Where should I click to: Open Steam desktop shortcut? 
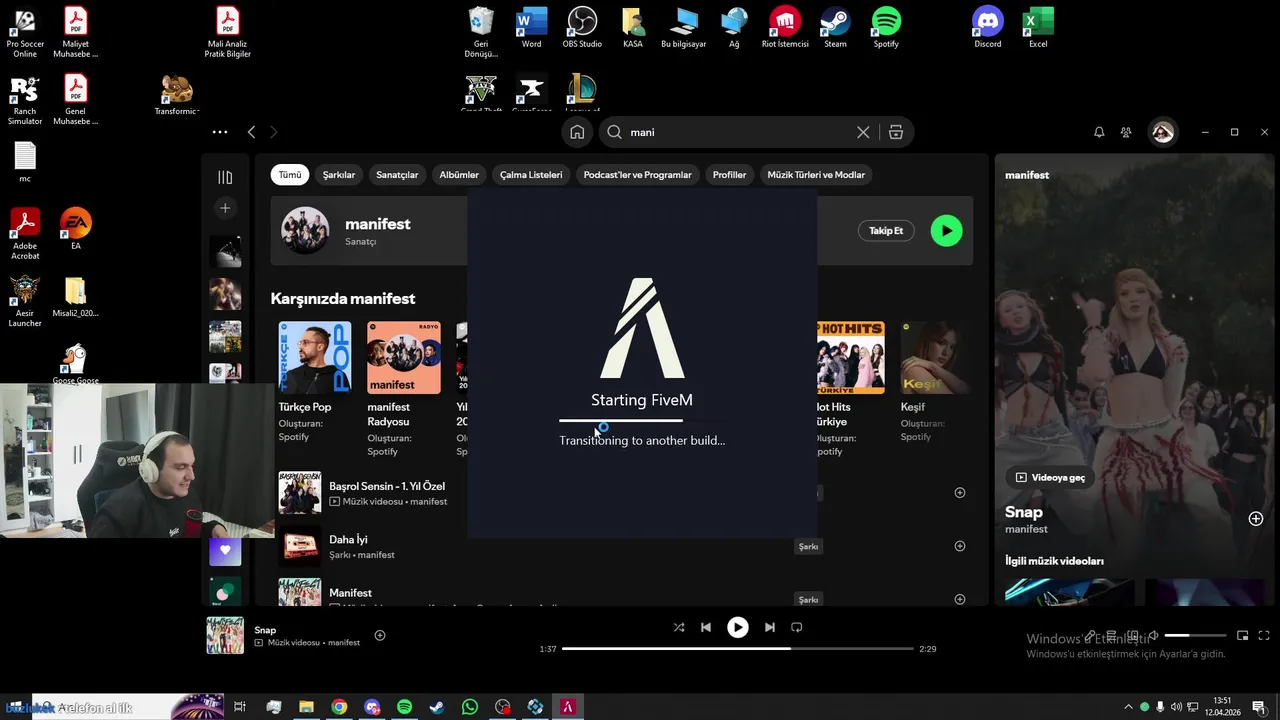click(835, 27)
